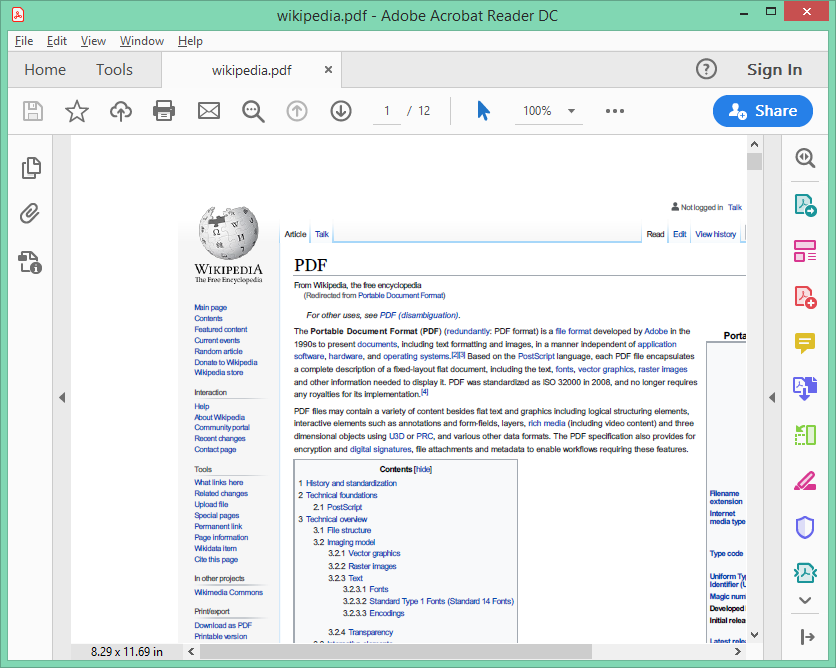Viewport: 836px width, 668px height.
Task: Collapse the left navigation pane arrow
Action: coord(62,397)
